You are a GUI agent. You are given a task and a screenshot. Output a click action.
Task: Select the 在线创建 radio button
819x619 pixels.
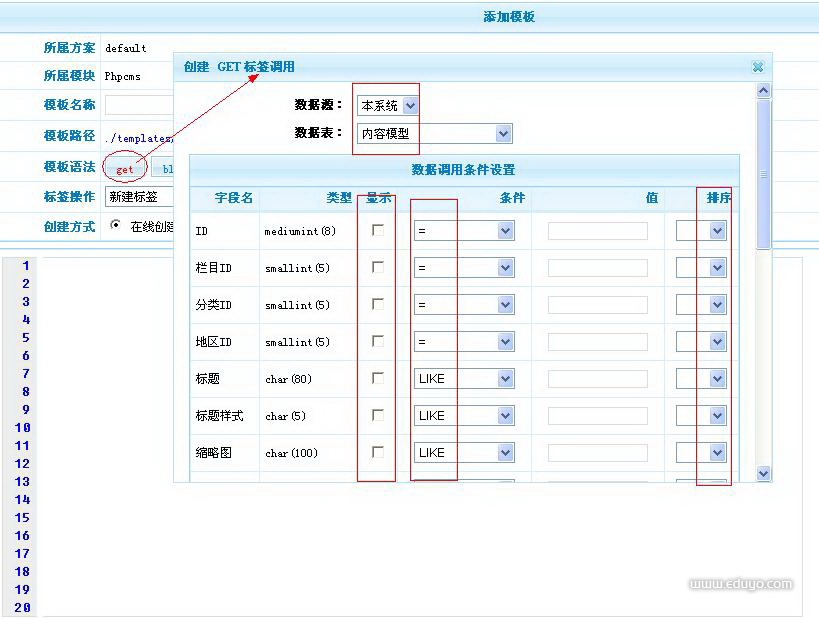click(116, 225)
